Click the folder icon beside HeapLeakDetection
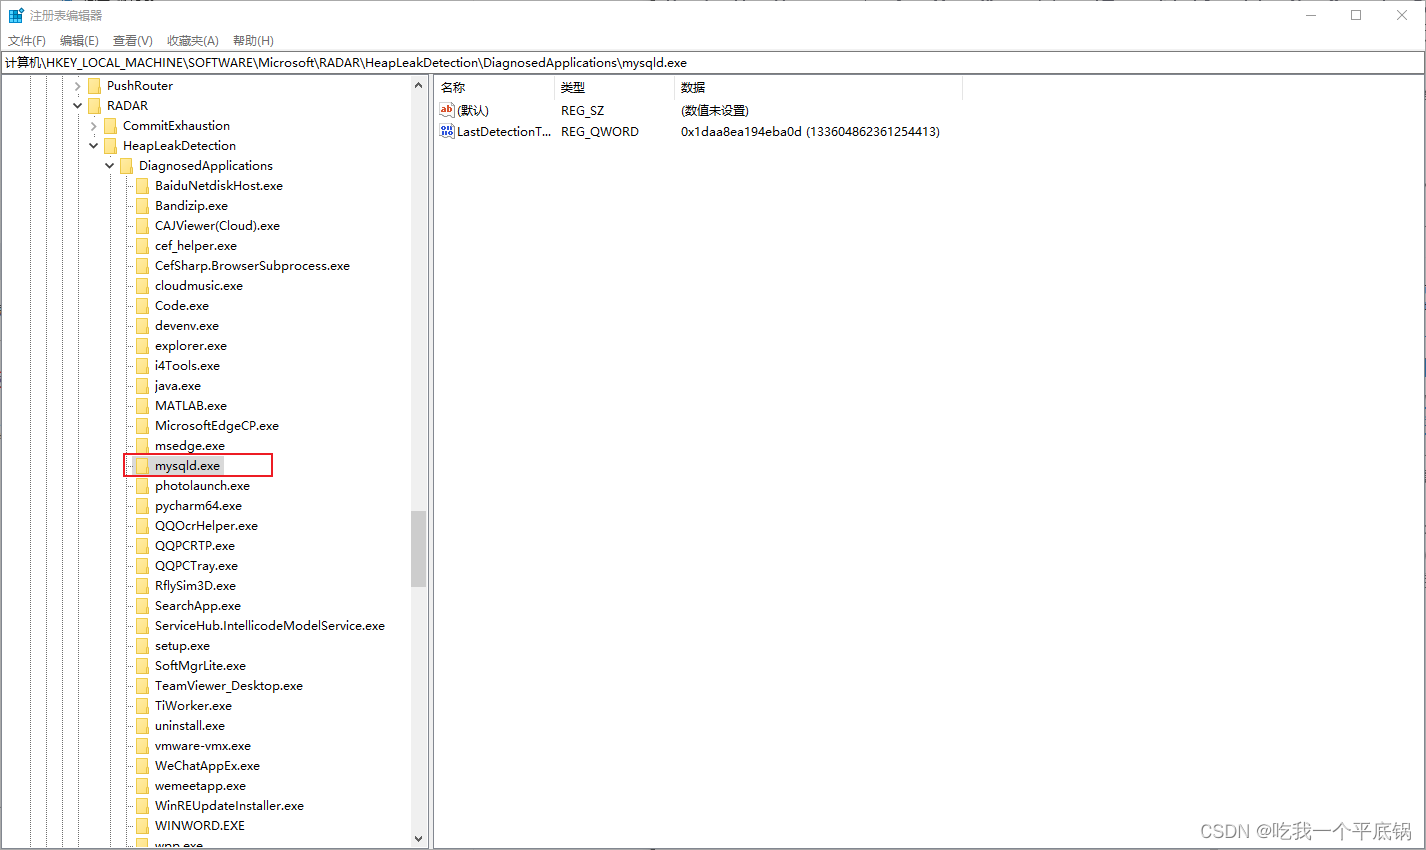 coord(111,146)
